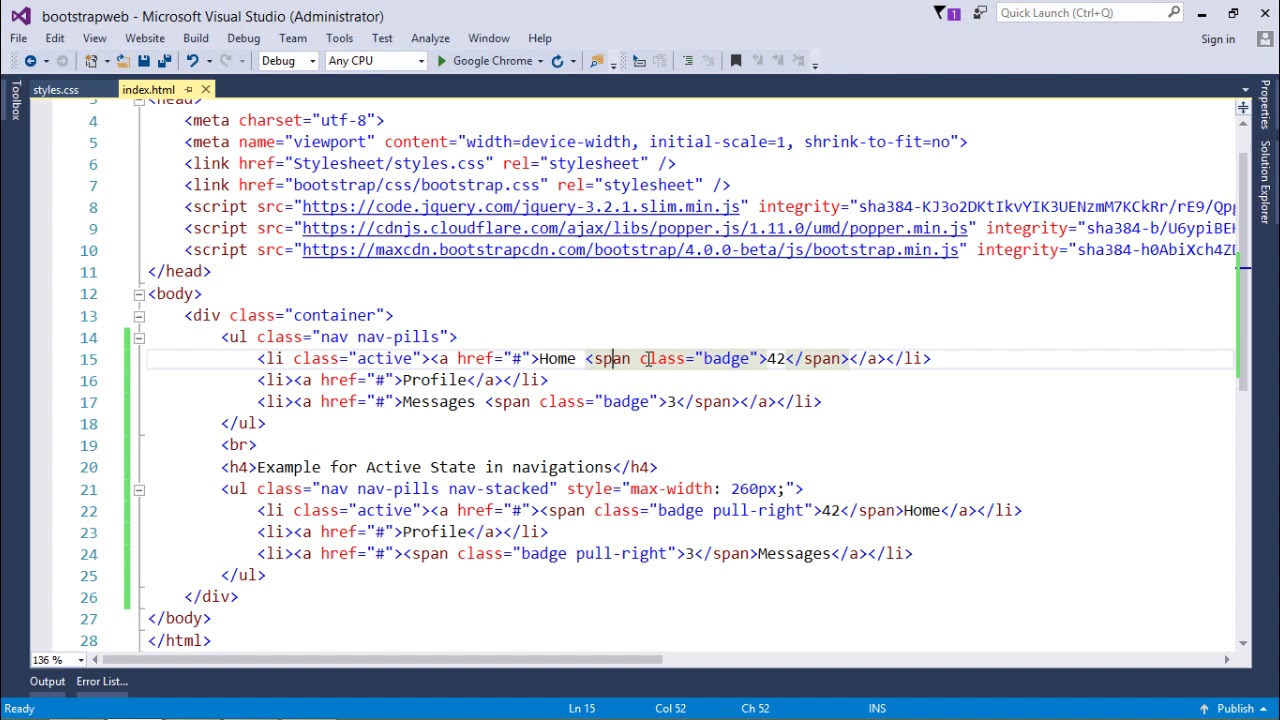Click the split editor handle icon
1280x720 pixels.
(x=1243, y=107)
